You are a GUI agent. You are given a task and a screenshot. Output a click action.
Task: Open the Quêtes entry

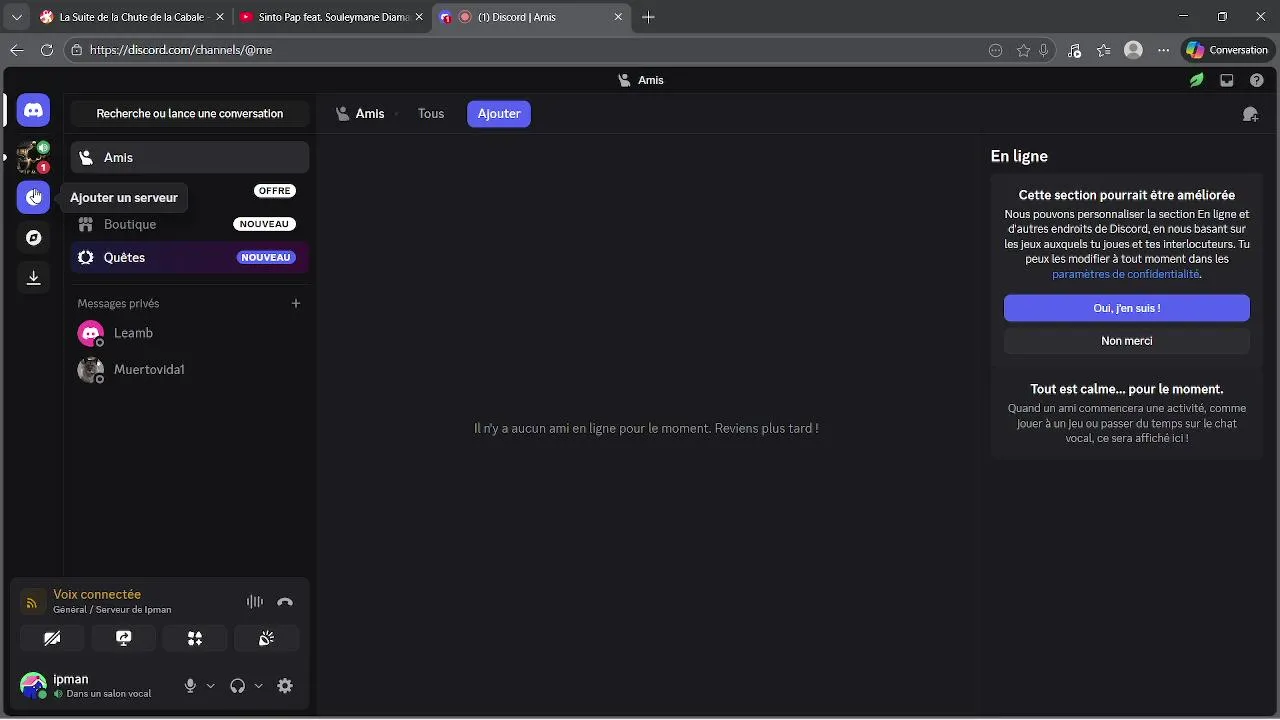pyautogui.click(x=190, y=257)
